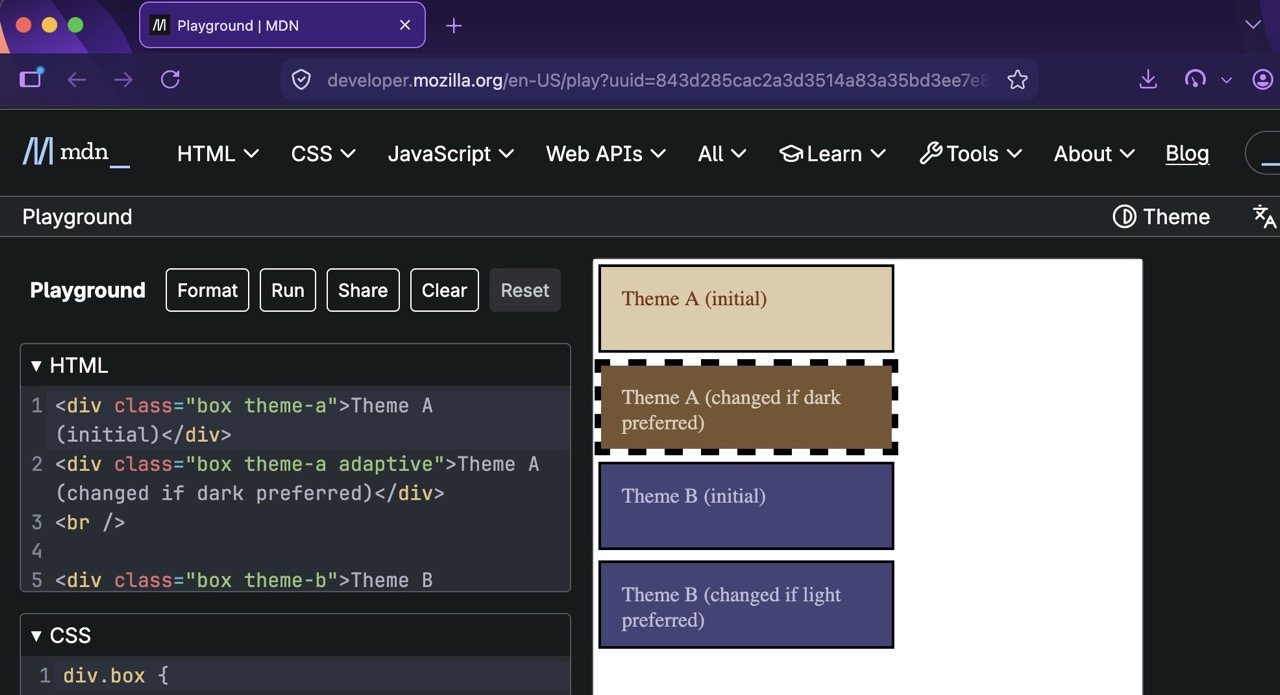This screenshot has width=1280, height=695.
Task: Go forward with the right arrow
Action: 123,80
